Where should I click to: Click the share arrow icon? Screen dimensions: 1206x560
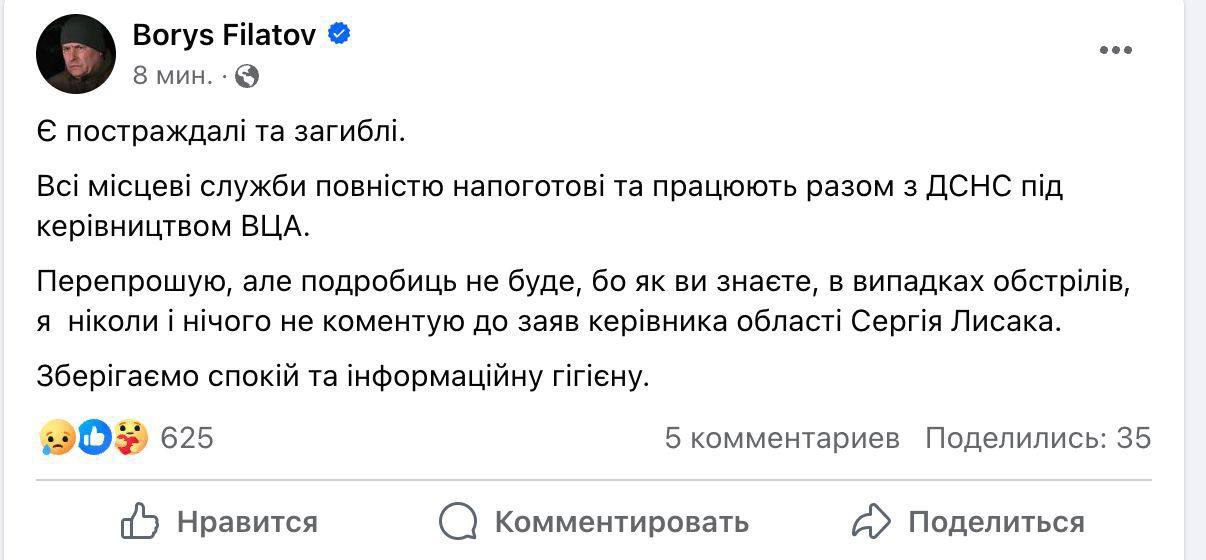(871, 521)
